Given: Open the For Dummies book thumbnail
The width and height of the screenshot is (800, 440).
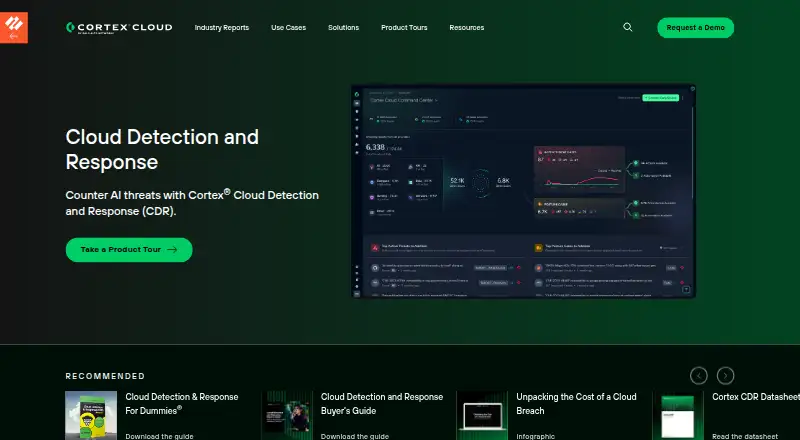Looking at the screenshot, I should 91,415.
